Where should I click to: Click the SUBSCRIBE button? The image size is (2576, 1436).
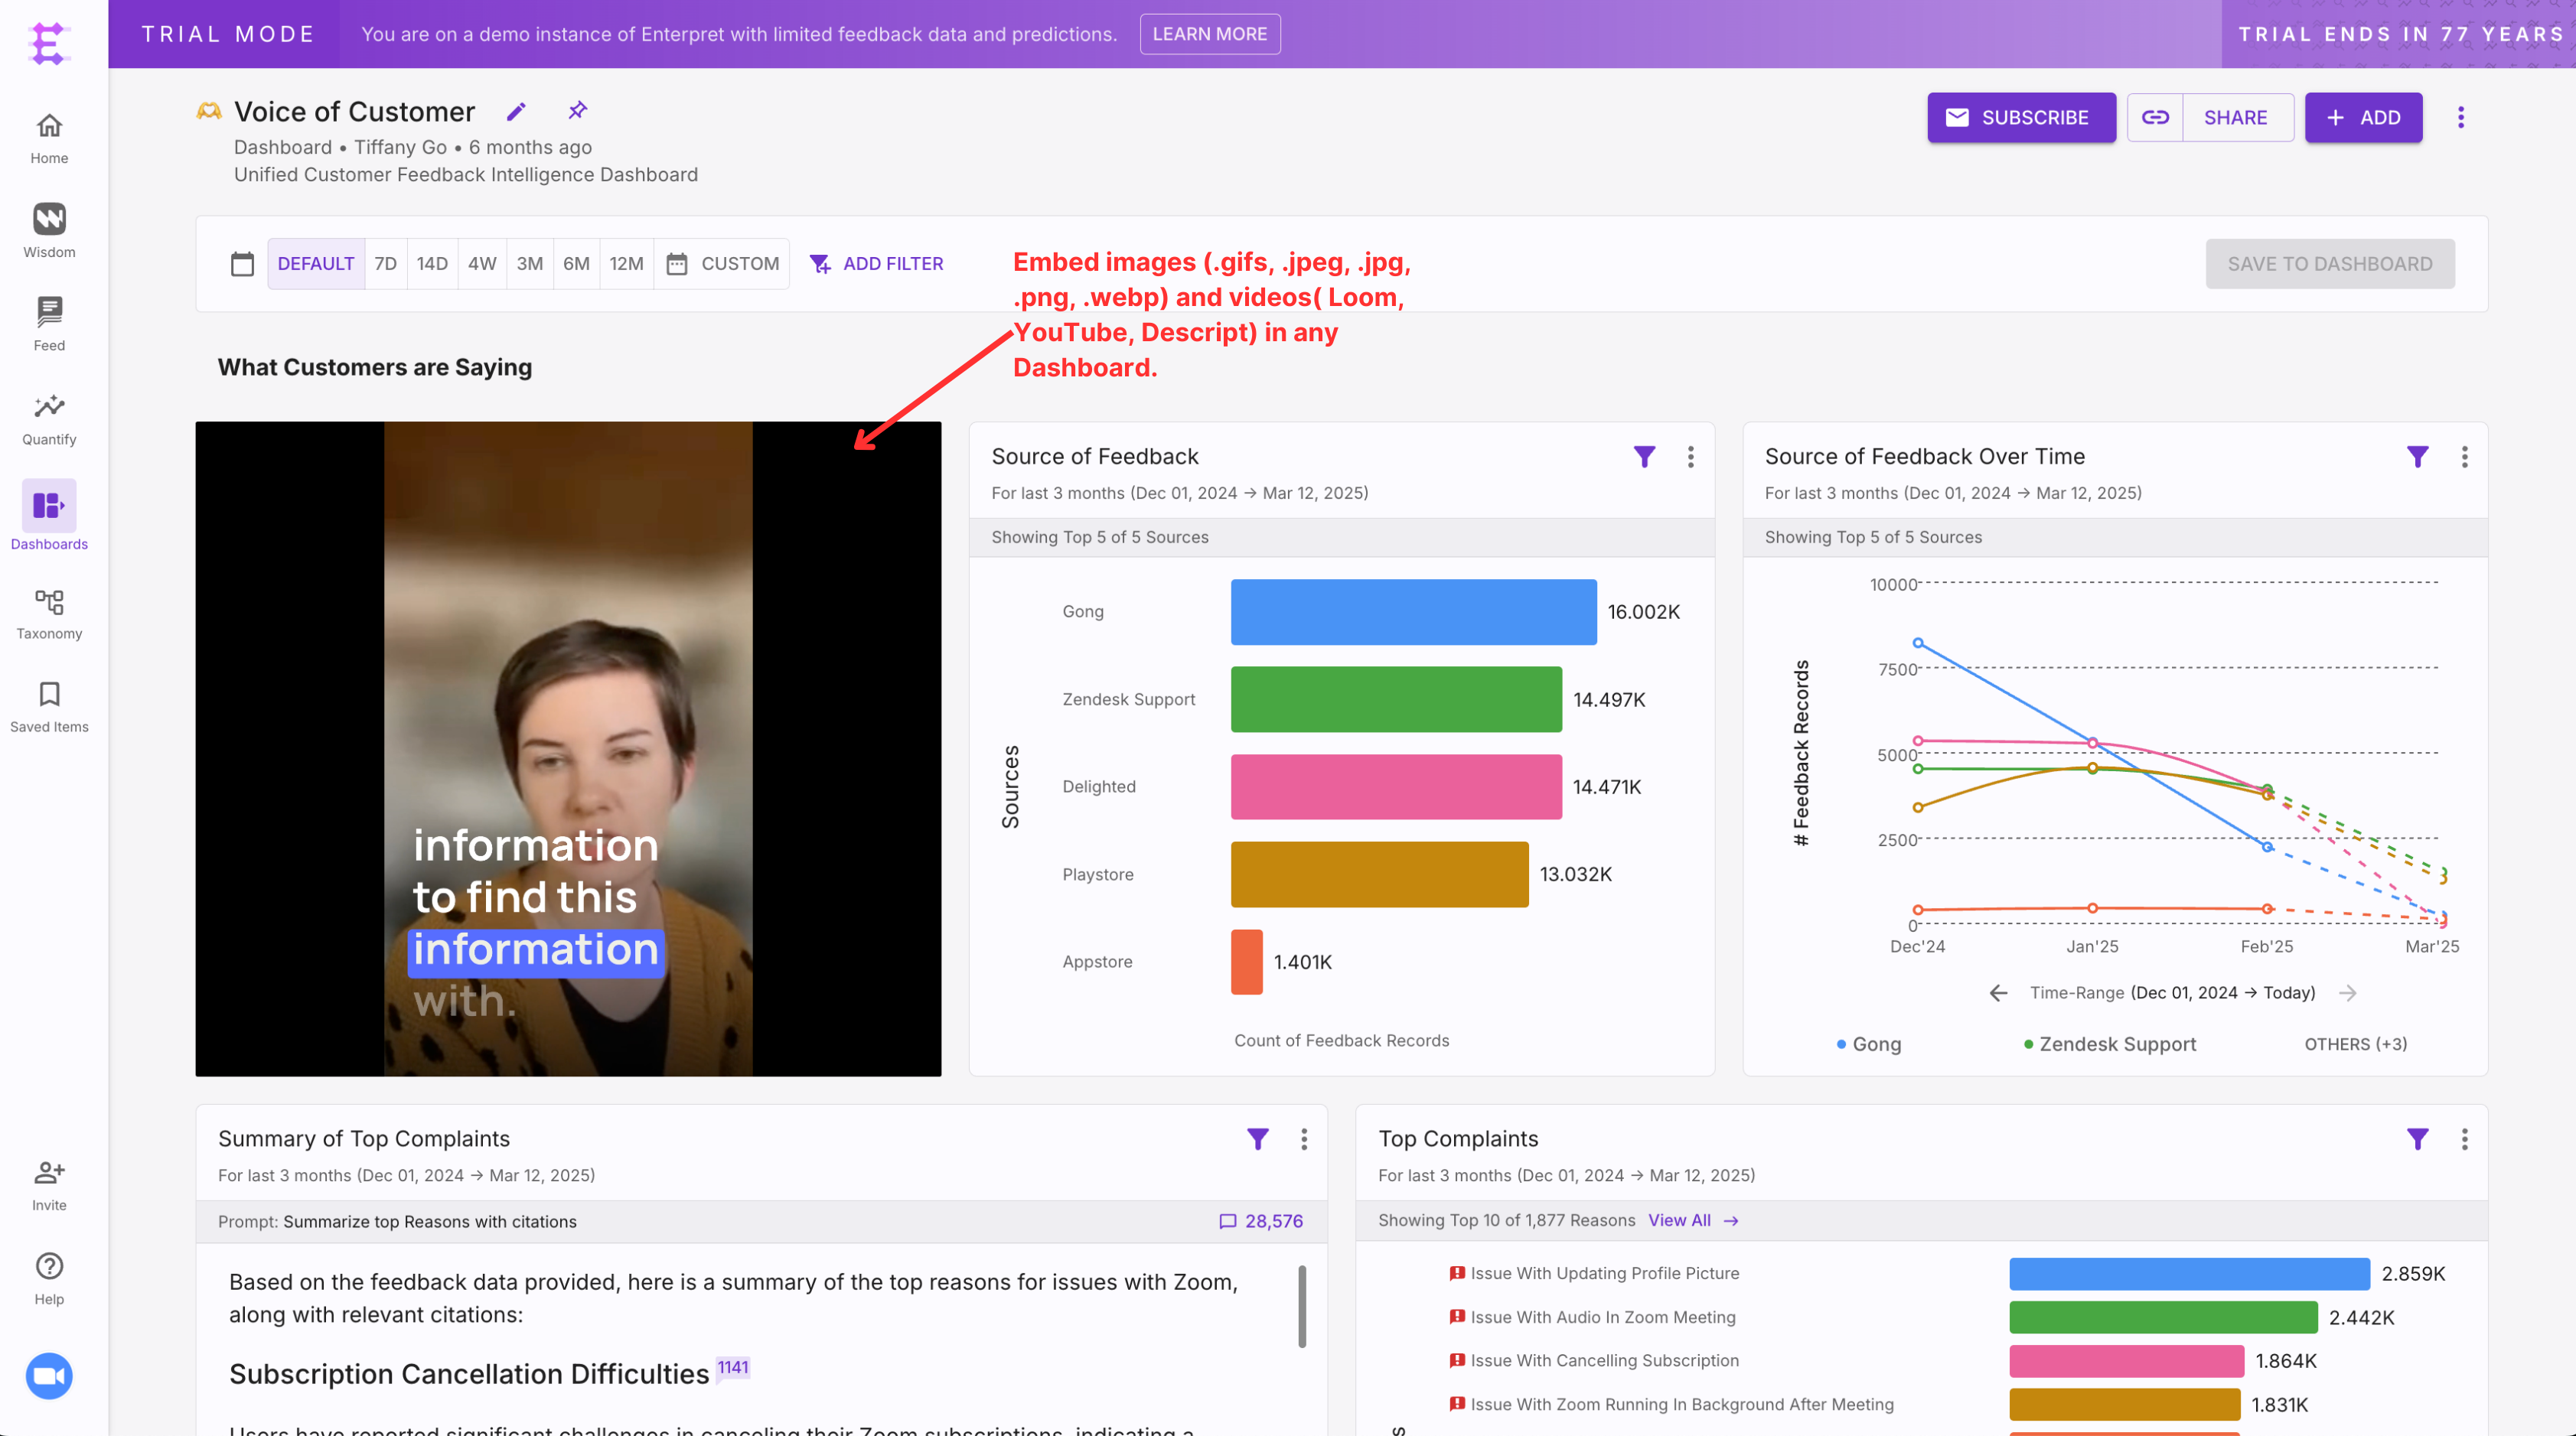[x=2020, y=118]
